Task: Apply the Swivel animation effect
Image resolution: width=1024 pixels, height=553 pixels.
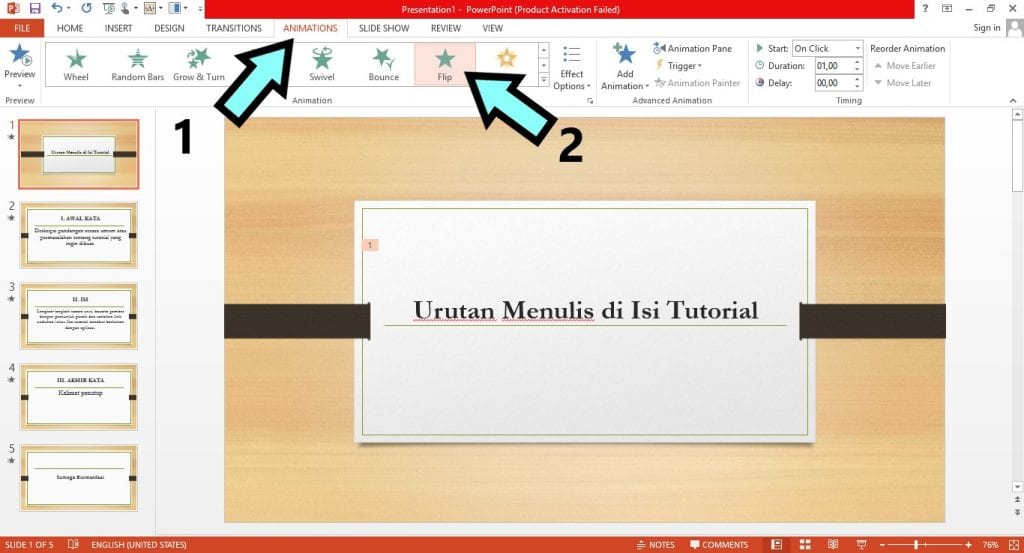Action: (x=321, y=64)
